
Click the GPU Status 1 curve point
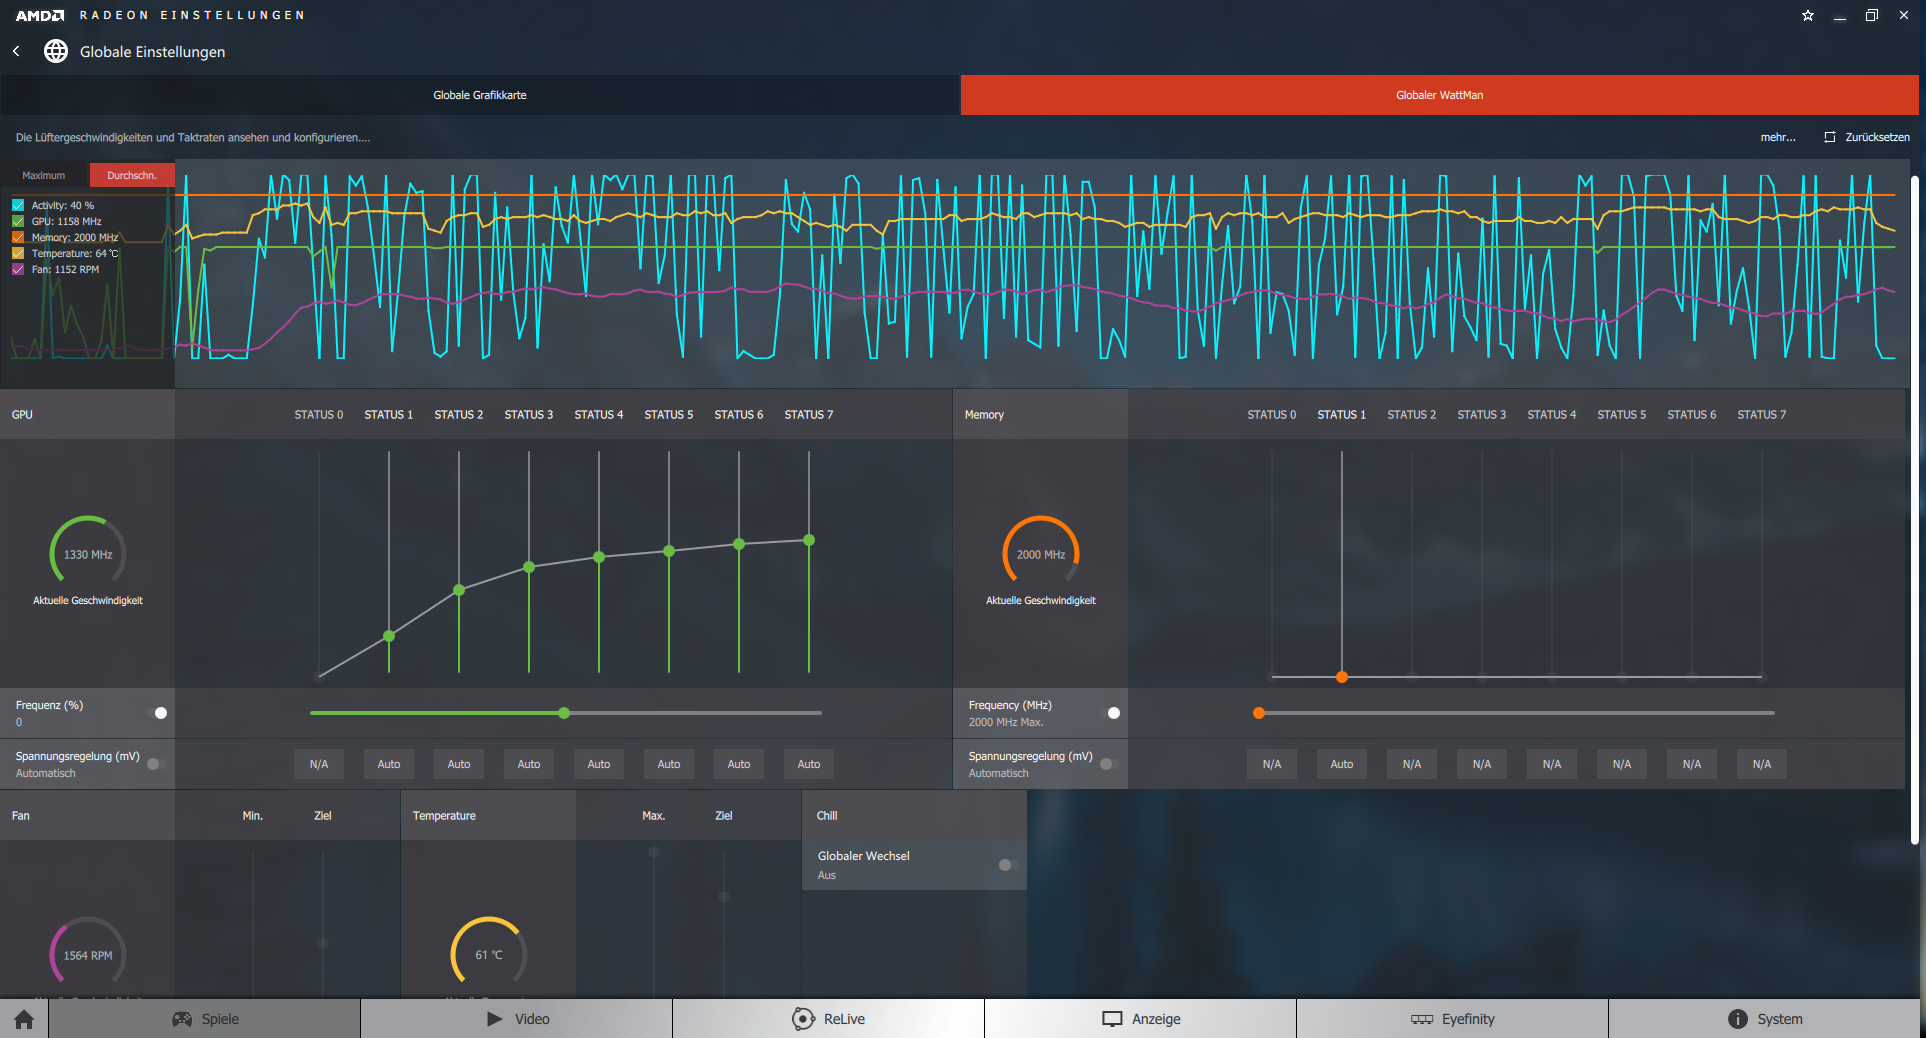click(x=389, y=636)
